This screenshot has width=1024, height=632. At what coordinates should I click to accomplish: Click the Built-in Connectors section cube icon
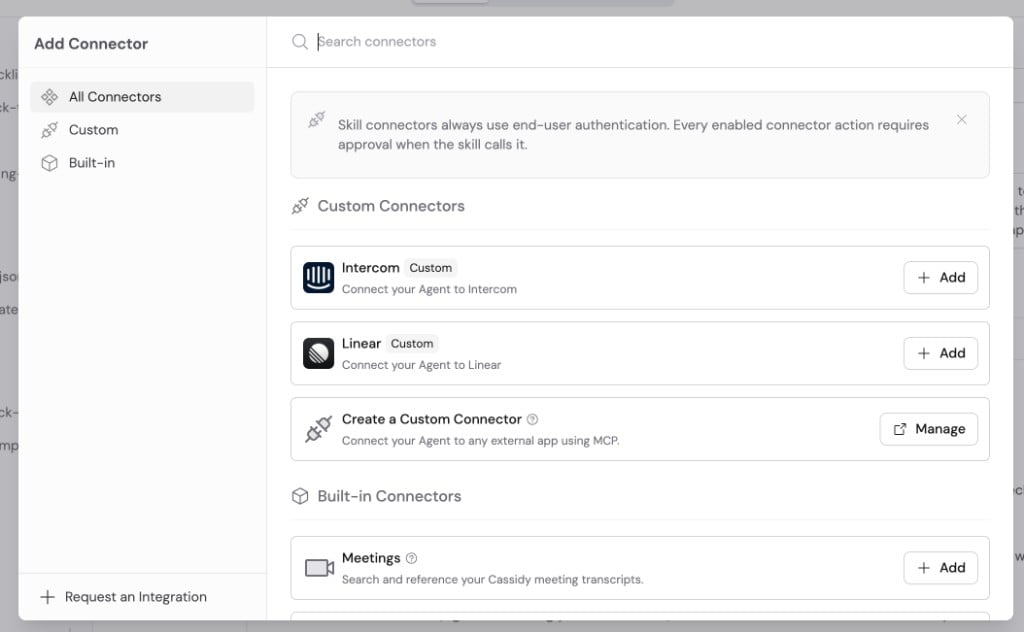pyautogui.click(x=300, y=496)
